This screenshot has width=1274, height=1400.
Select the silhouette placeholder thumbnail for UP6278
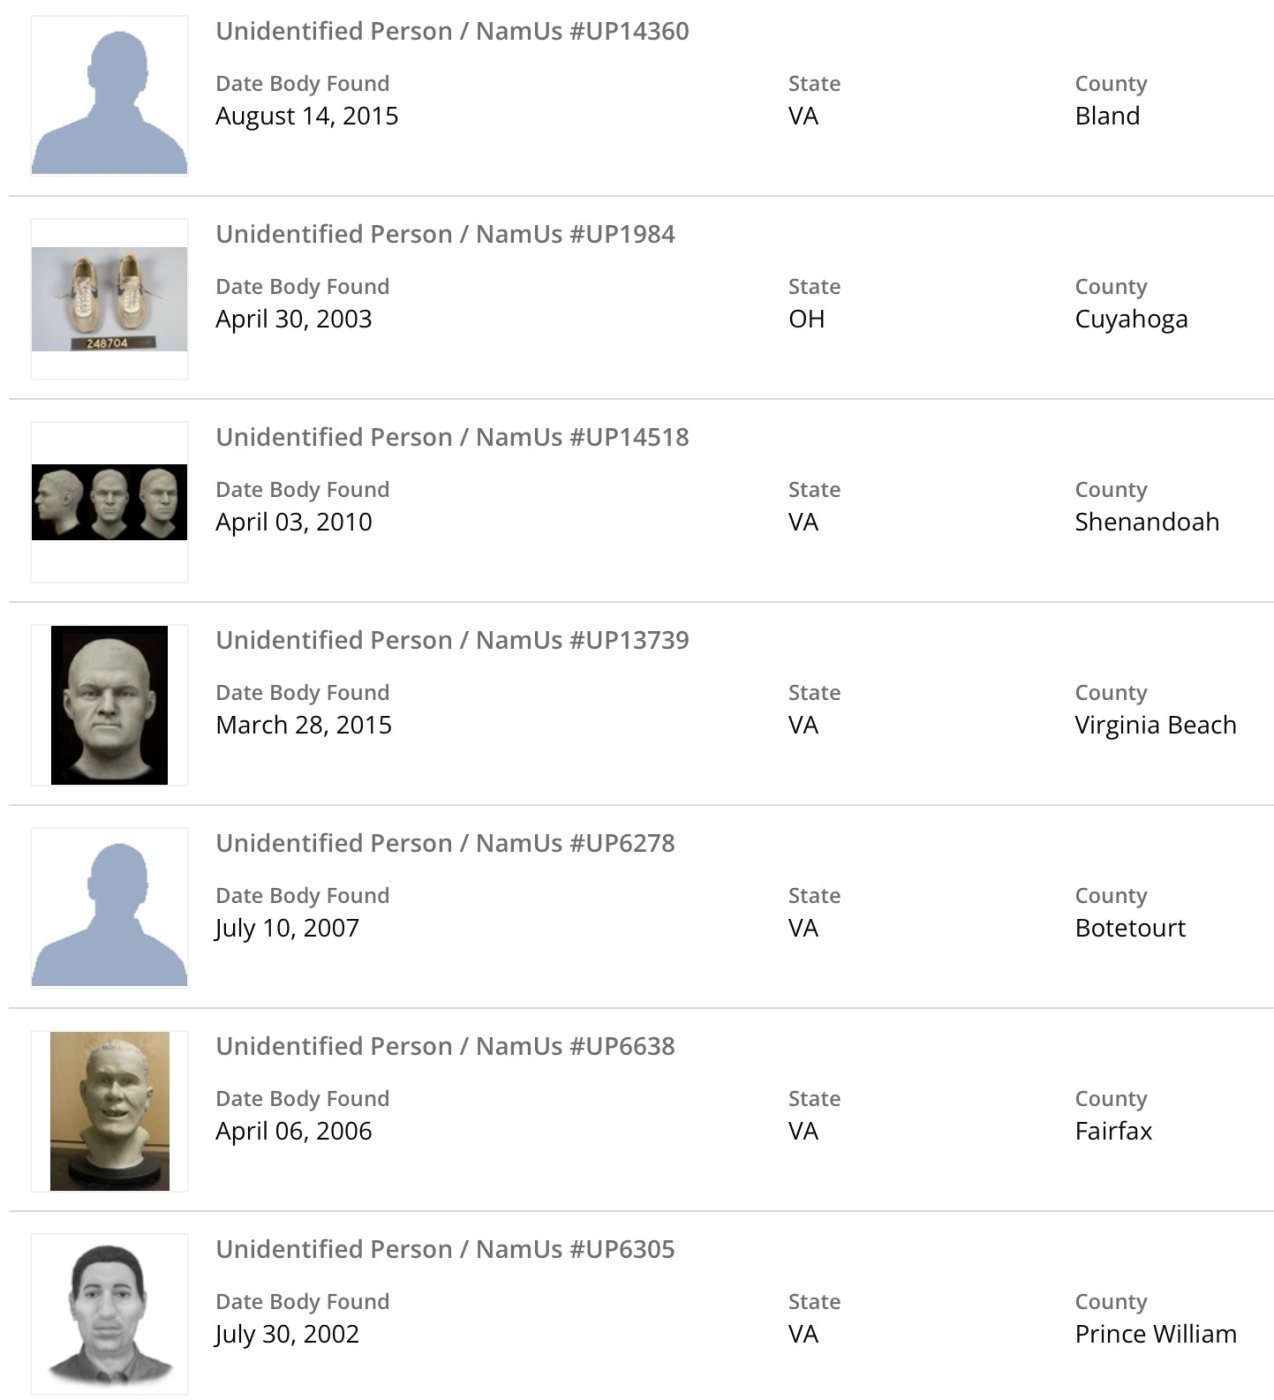(x=109, y=908)
